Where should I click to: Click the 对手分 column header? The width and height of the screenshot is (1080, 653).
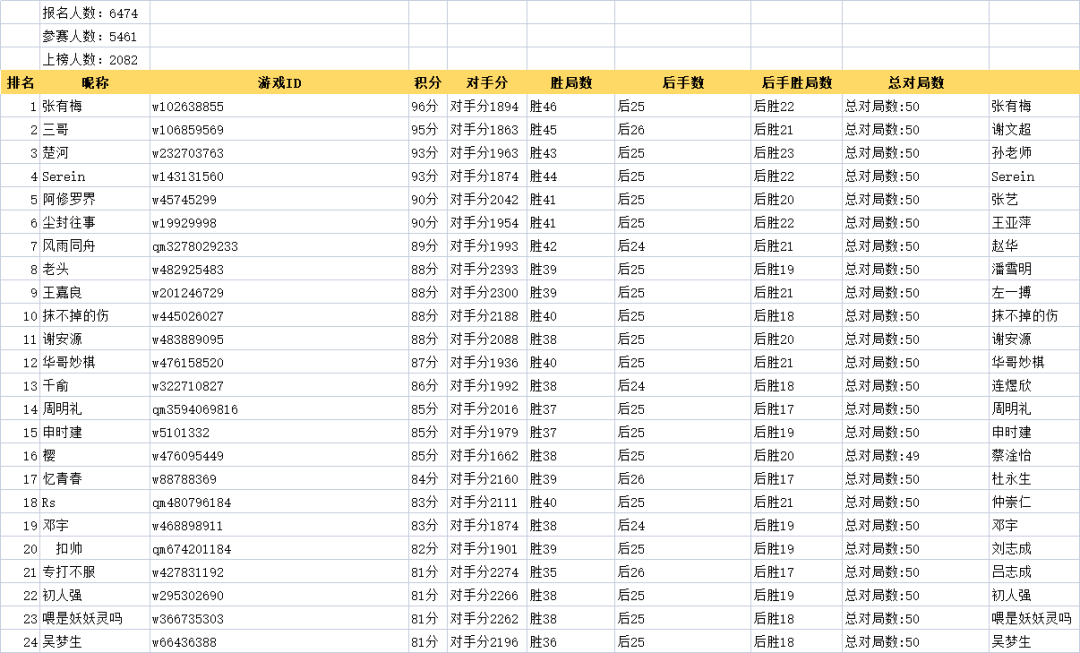coord(488,83)
